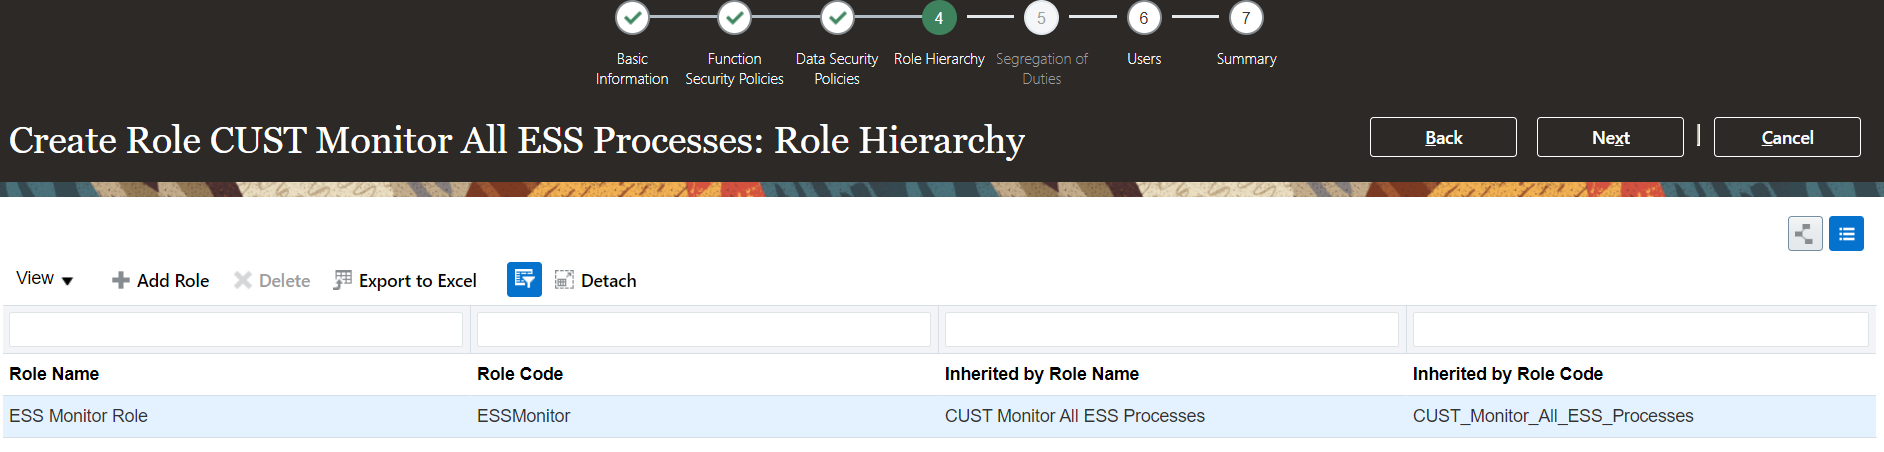1884x452 pixels.
Task: Open the View dropdown menu
Action: [44, 279]
